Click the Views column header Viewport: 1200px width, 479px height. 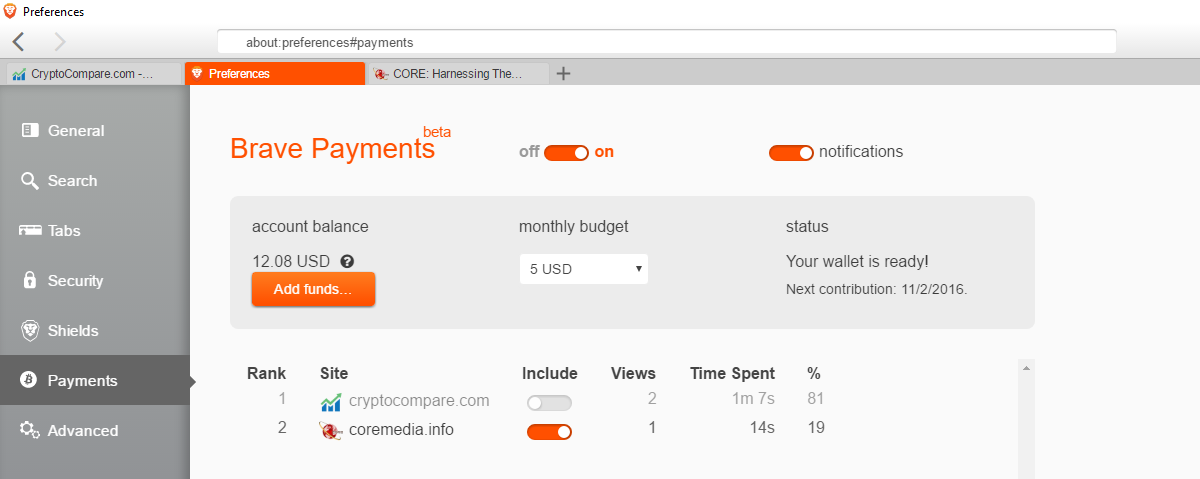point(633,373)
